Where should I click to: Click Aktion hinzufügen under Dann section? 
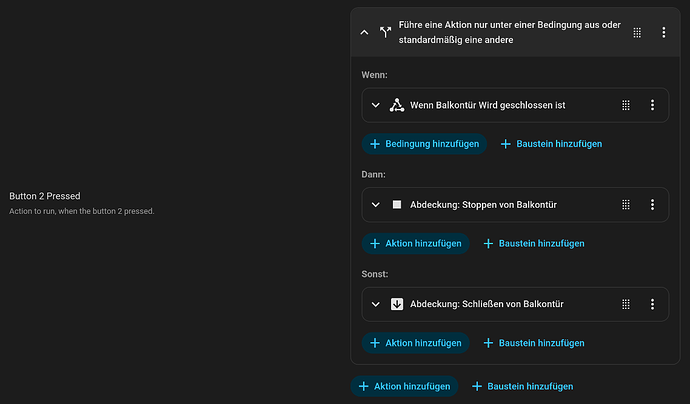[x=415, y=243]
